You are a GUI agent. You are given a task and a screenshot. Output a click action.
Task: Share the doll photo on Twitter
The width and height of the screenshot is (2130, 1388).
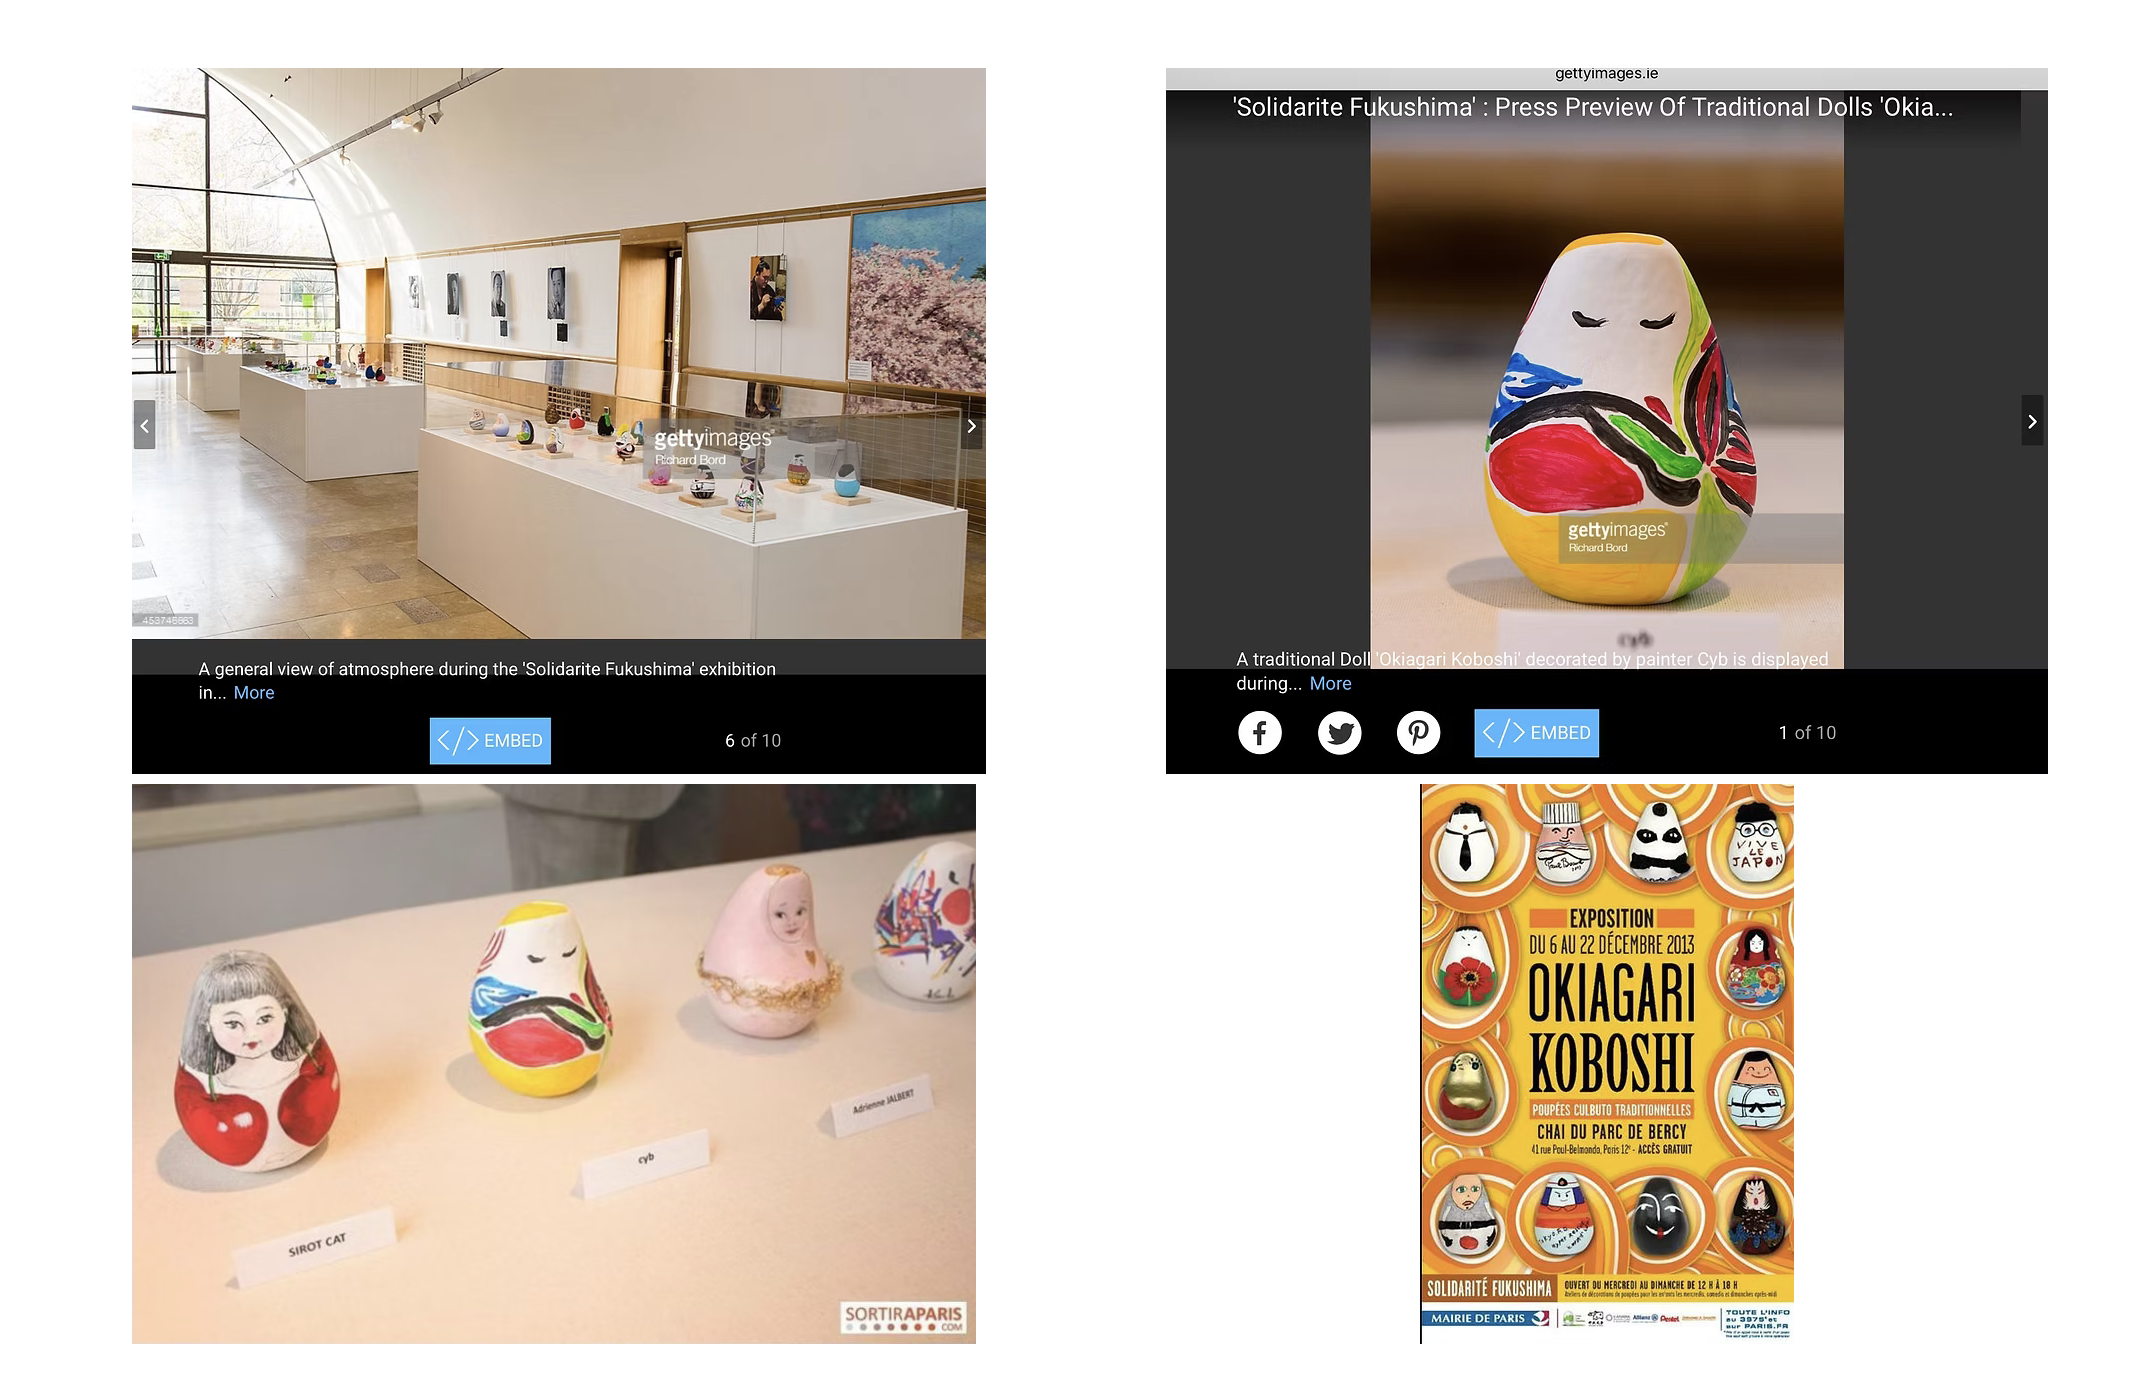(1339, 733)
